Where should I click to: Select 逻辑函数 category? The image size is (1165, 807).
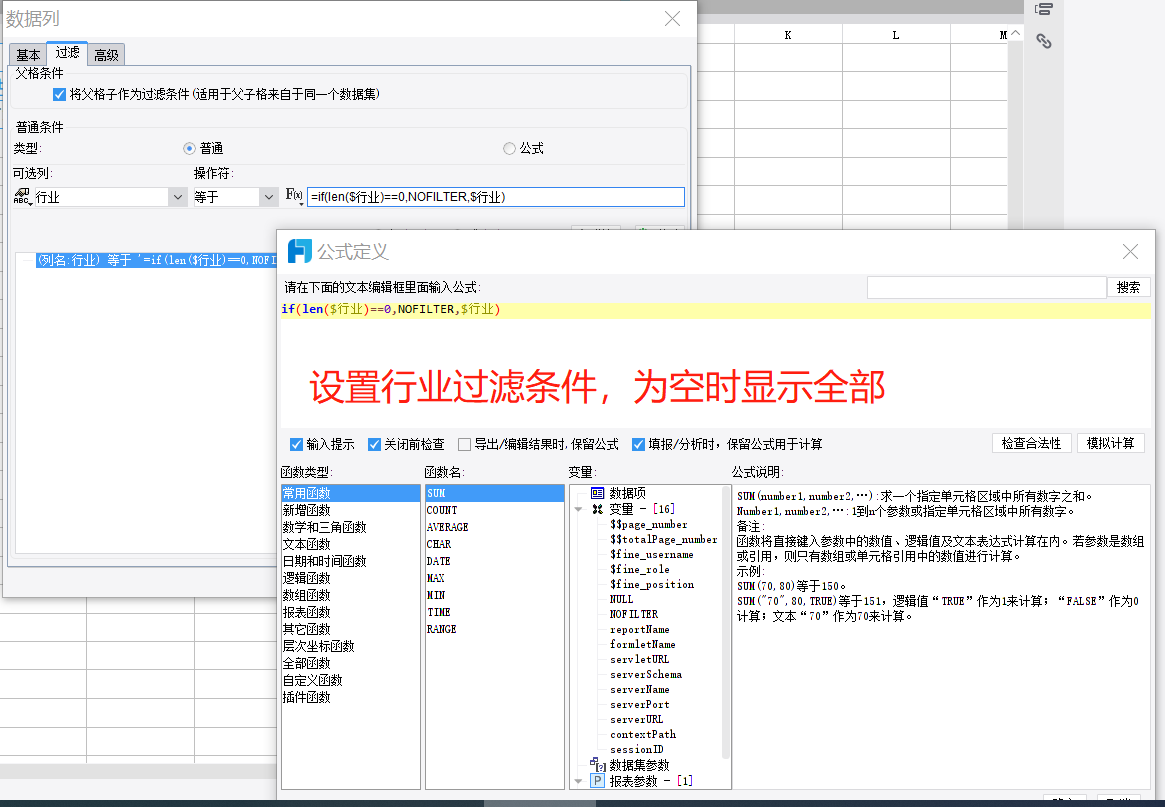click(351, 578)
